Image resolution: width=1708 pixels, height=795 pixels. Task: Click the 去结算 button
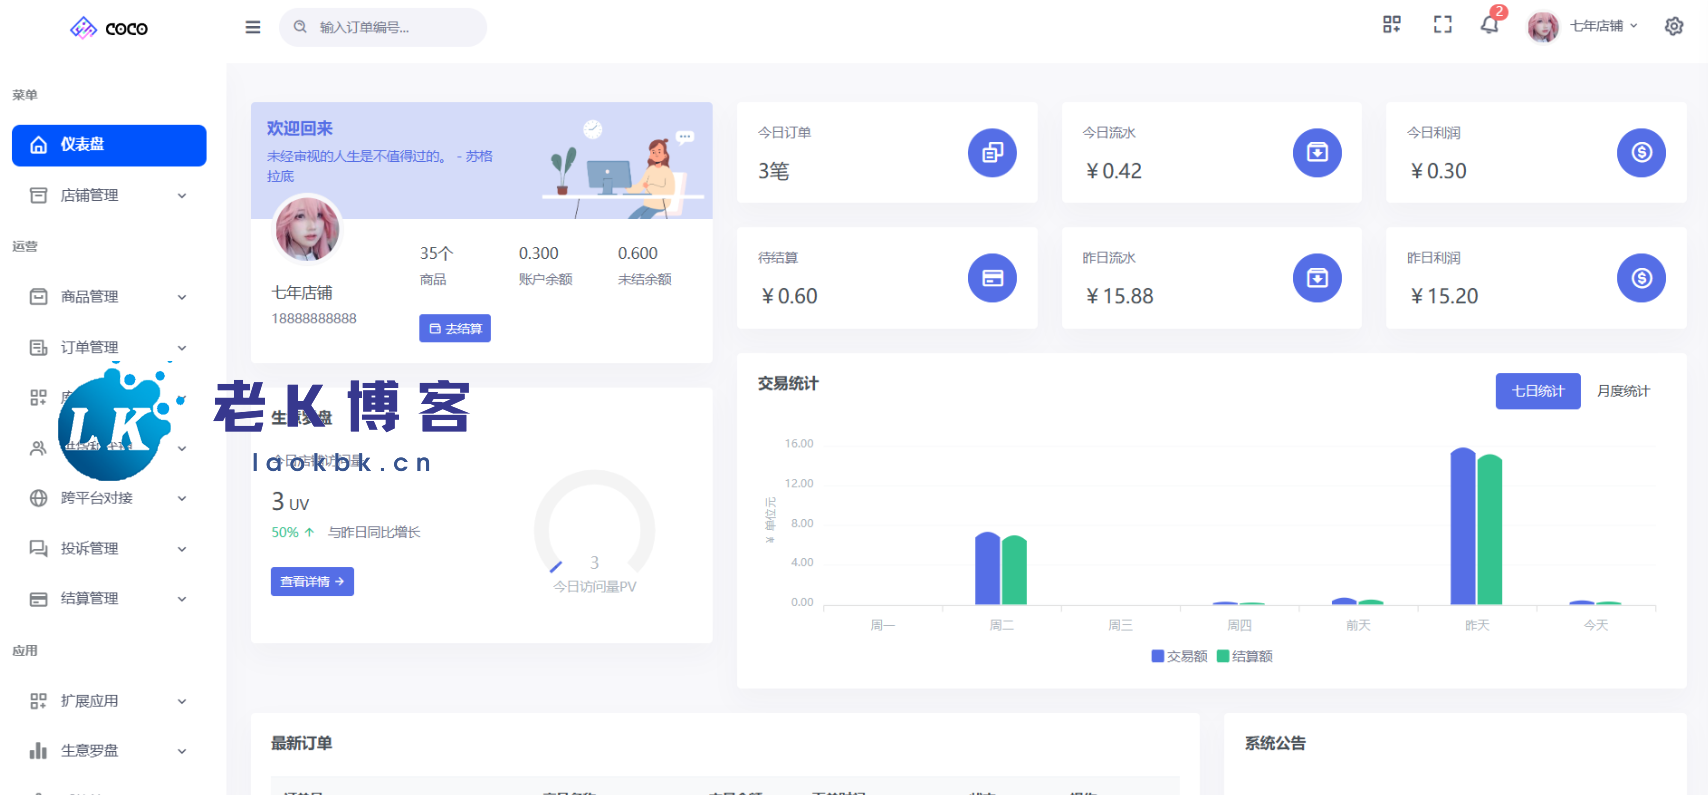[x=455, y=328]
